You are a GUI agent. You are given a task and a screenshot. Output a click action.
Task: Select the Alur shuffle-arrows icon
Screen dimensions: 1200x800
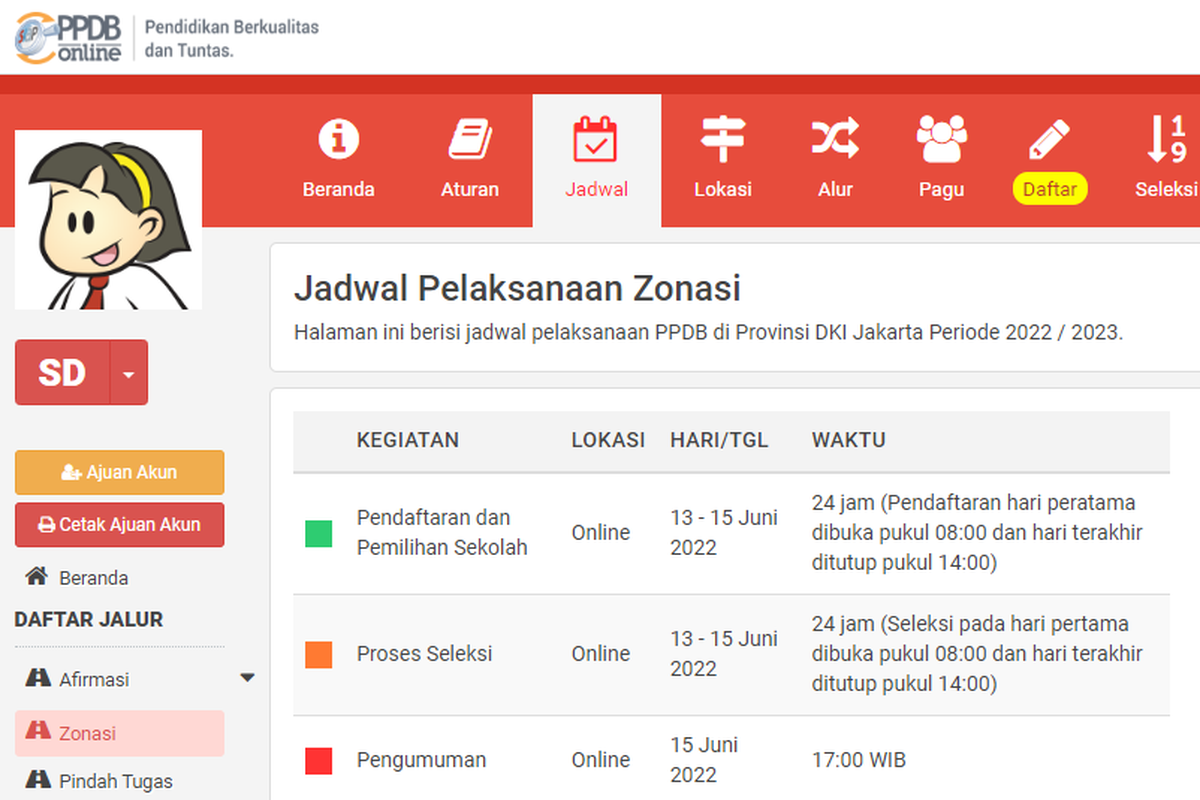[x=835, y=139]
